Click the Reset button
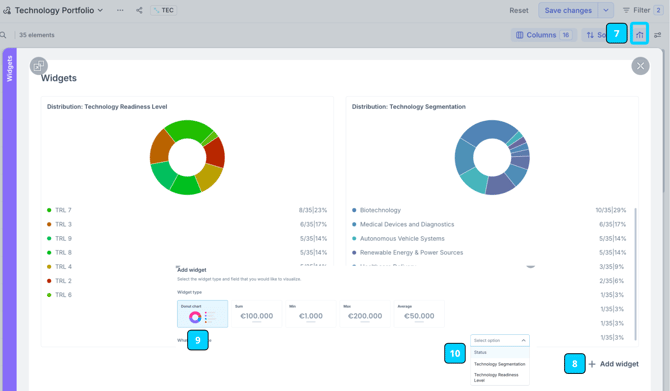670x391 pixels. click(519, 10)
